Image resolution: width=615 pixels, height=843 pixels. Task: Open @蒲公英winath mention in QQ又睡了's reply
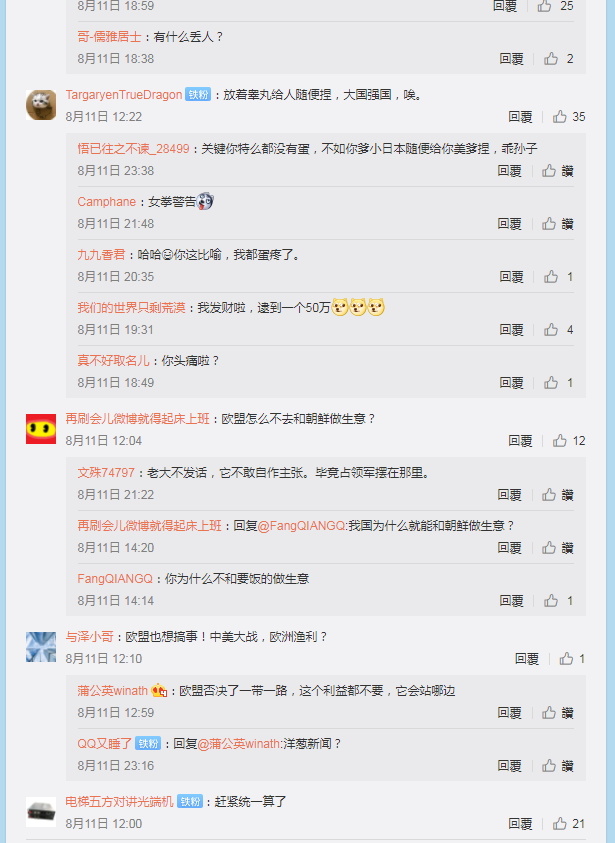tap(239, 744)
